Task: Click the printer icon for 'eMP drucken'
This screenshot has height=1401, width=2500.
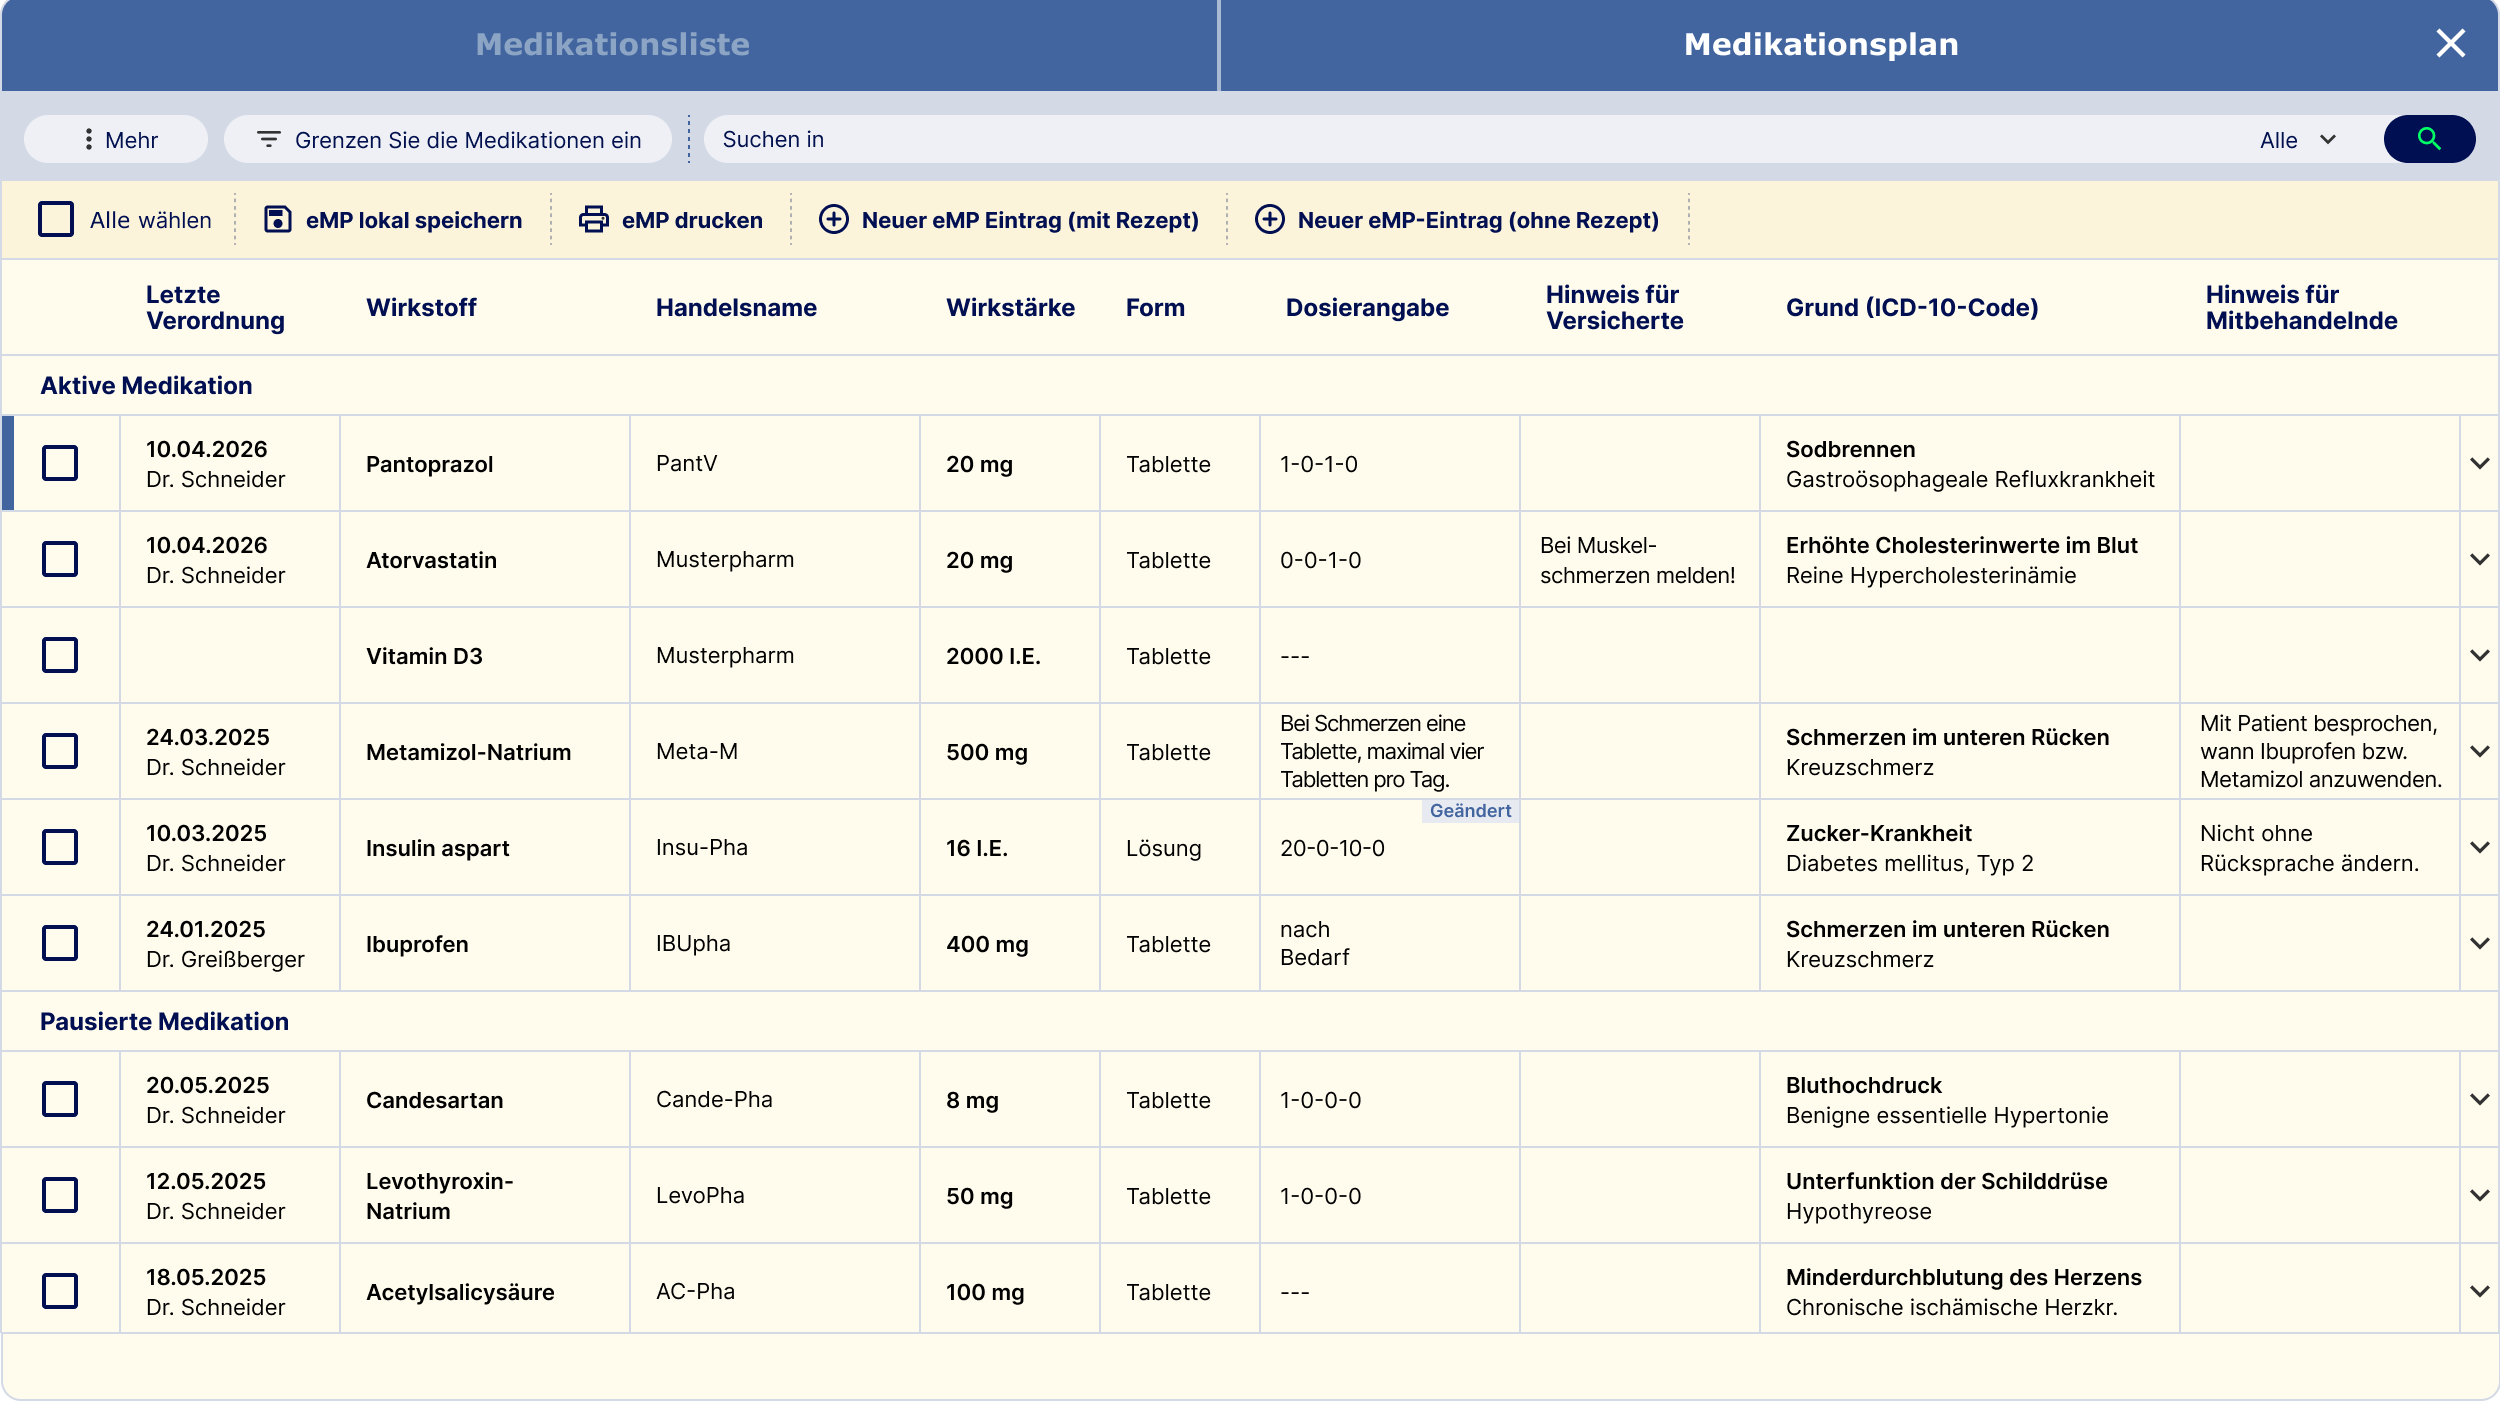Action: tap(592, 219)
